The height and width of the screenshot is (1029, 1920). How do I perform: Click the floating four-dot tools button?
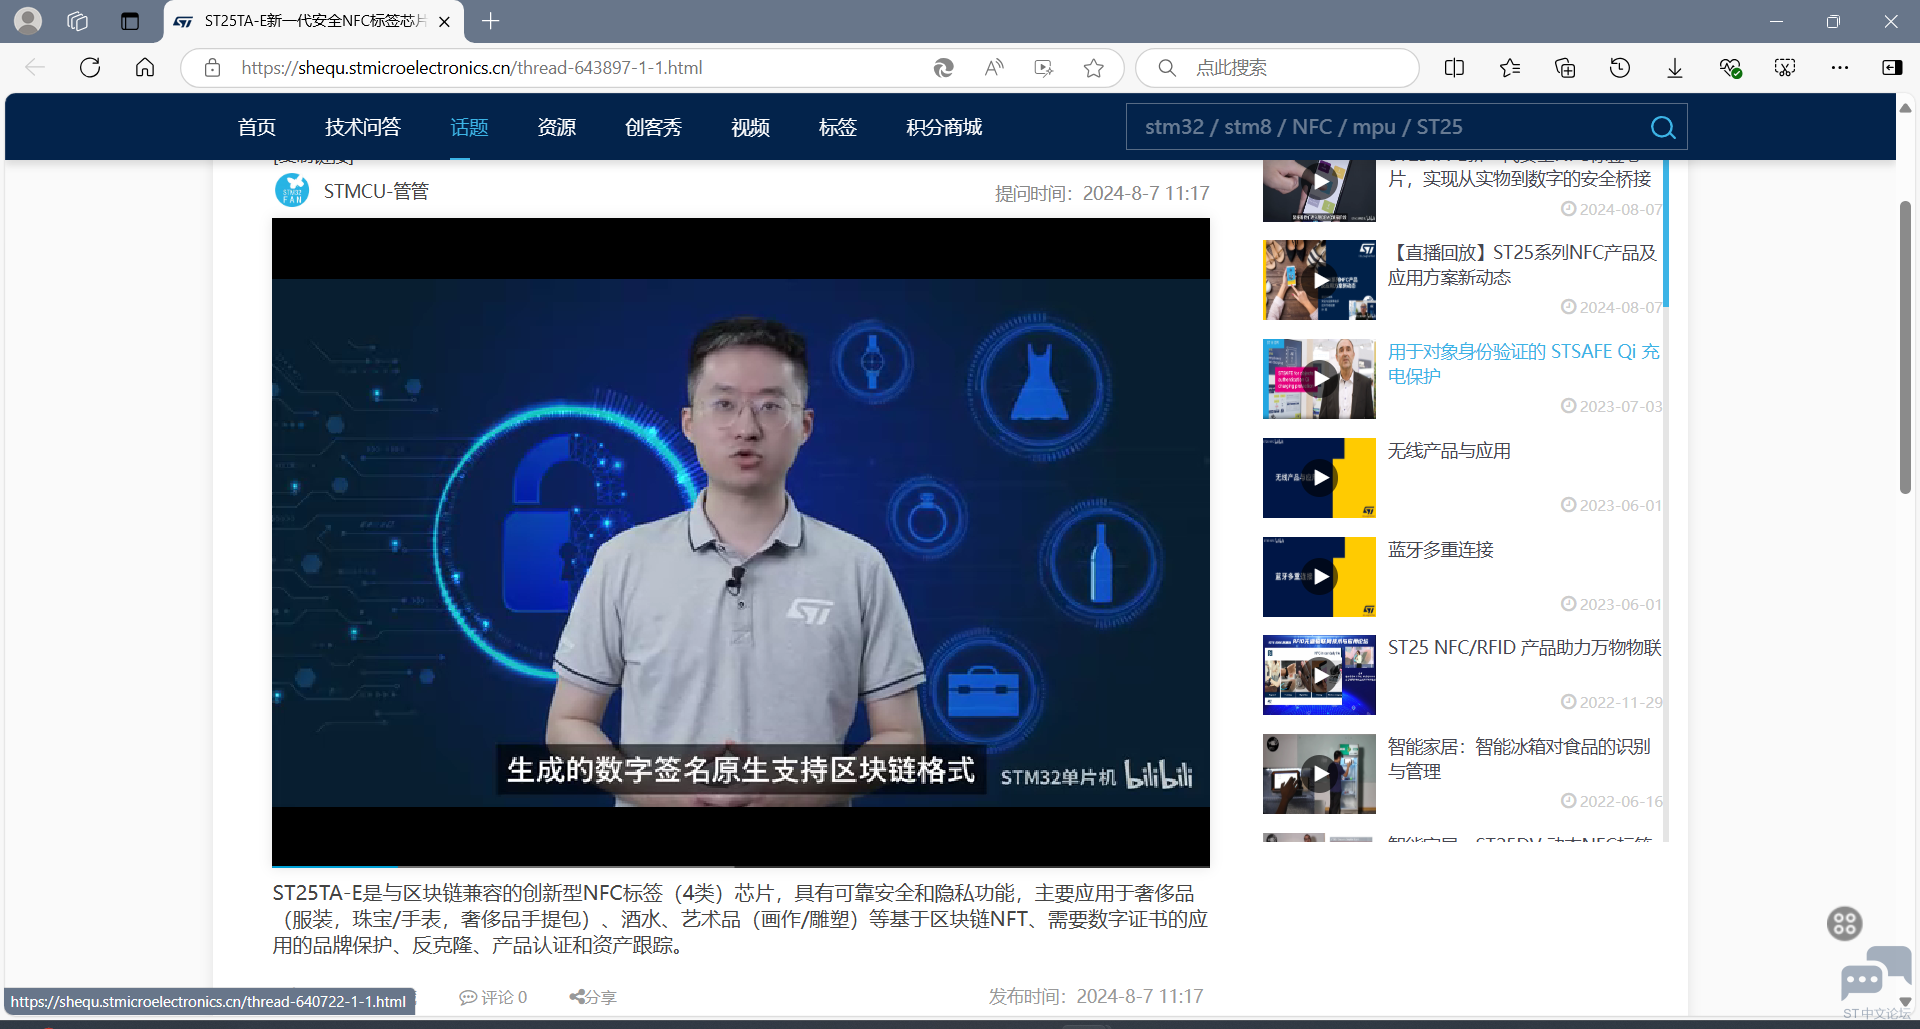[x=1845, y=923]
